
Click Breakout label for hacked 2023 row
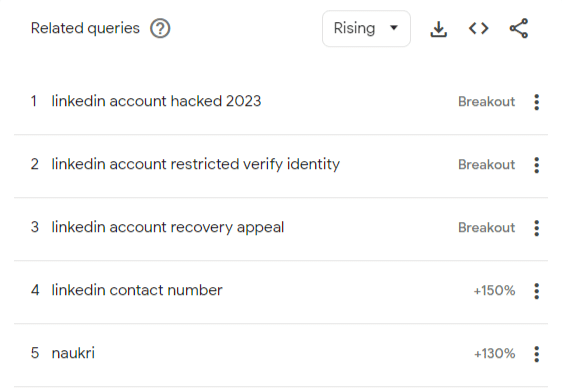click(486, 101)
